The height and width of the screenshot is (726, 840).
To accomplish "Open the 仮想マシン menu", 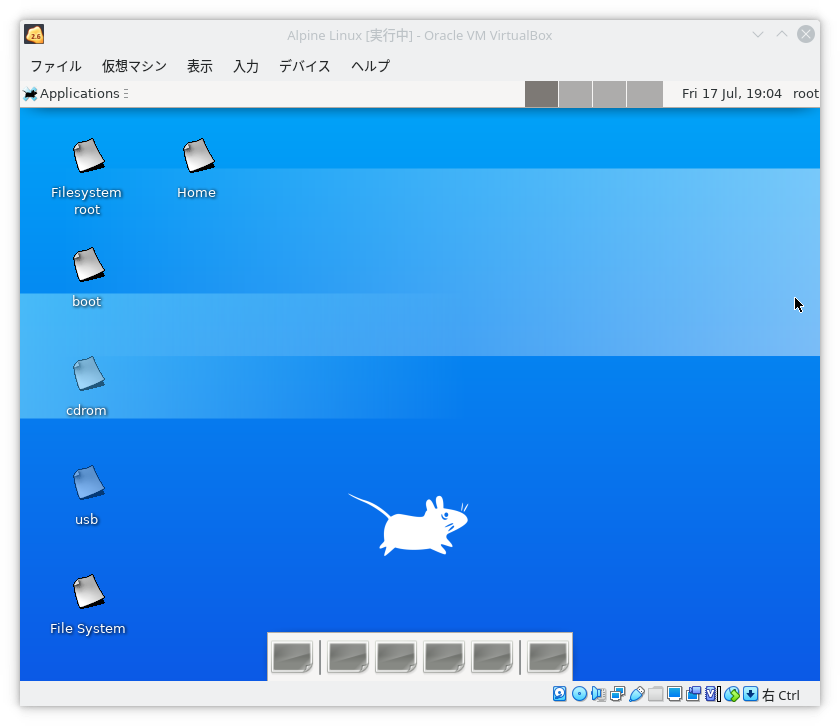I will pos(134,66).
